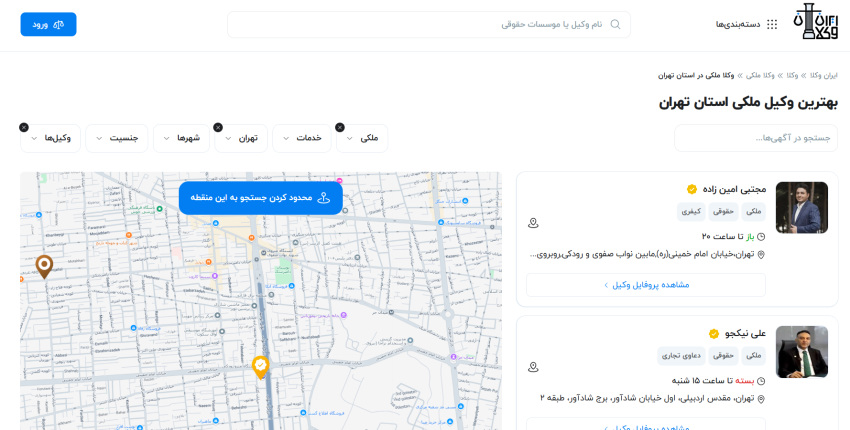Click محدود کردن جستجو به این منطقه button
This screenshot has width=850, height=430.
point(261,198)
